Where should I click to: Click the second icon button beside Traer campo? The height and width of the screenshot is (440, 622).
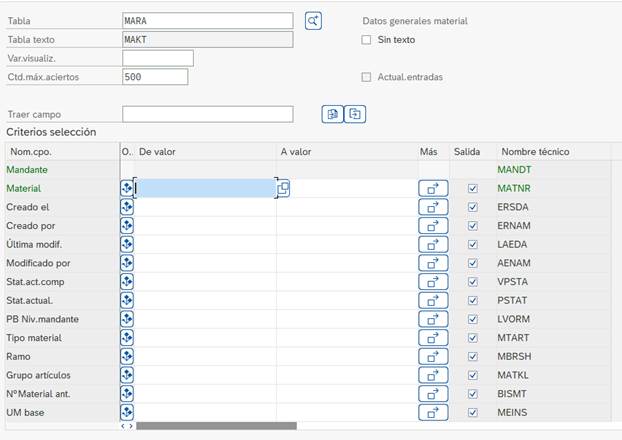pyautogui.click(x=355, y=114)
